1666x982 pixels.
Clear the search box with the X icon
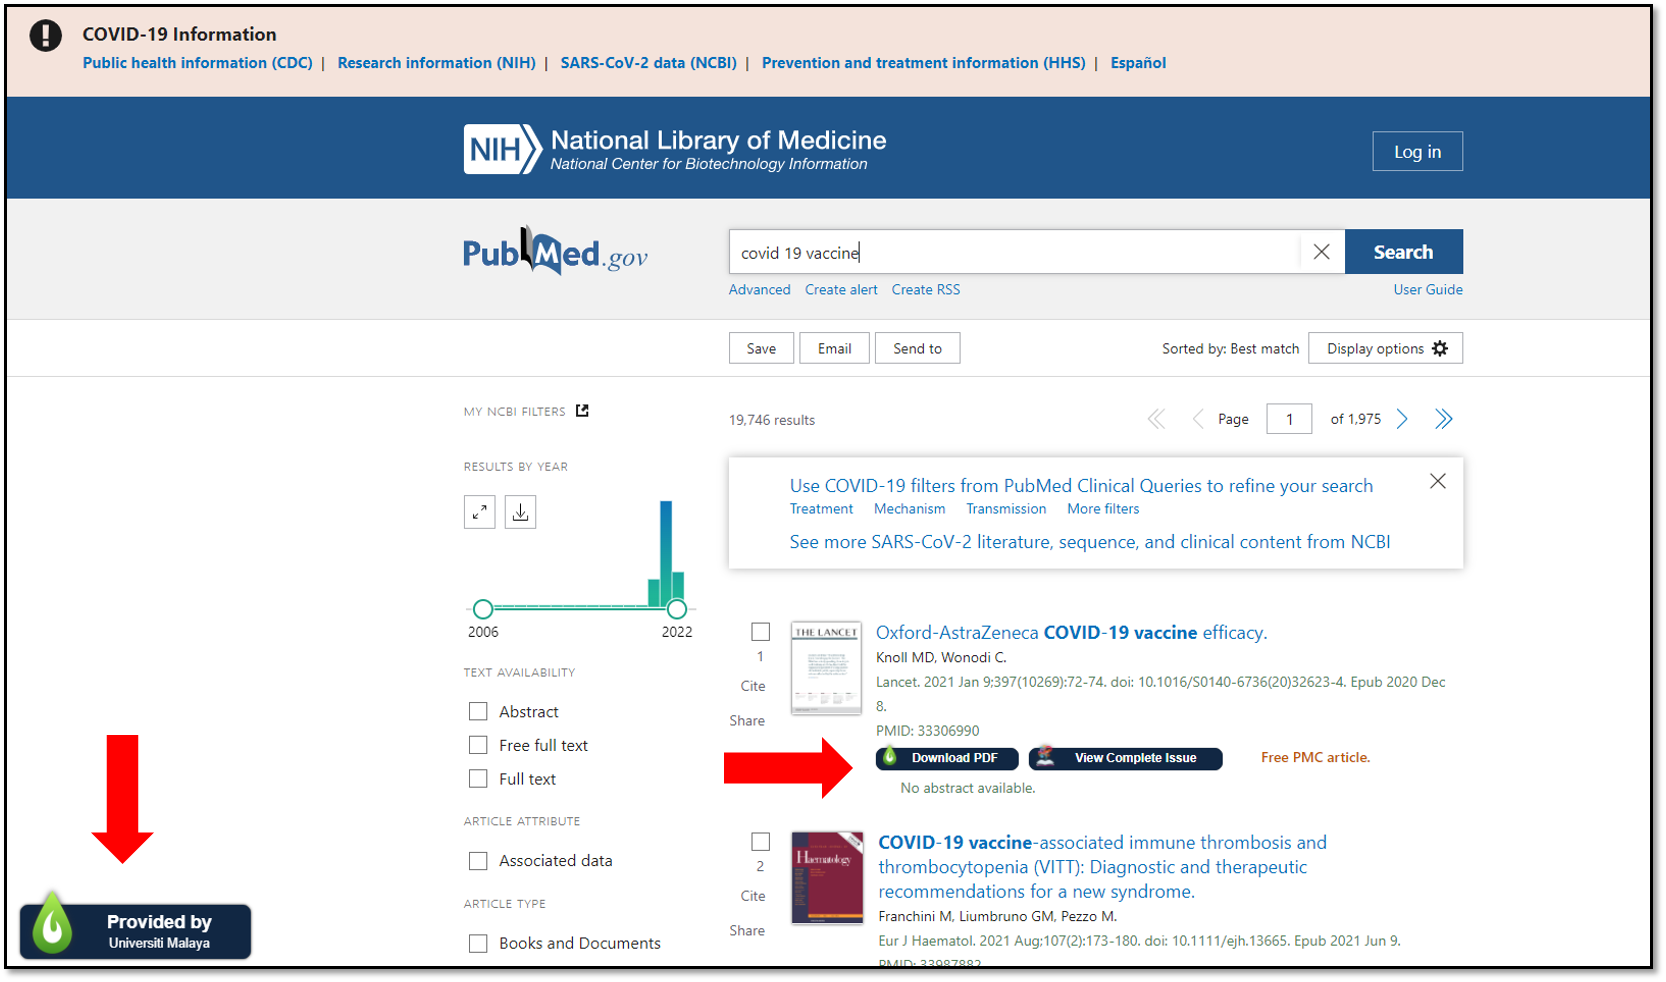pos(1321,252)
